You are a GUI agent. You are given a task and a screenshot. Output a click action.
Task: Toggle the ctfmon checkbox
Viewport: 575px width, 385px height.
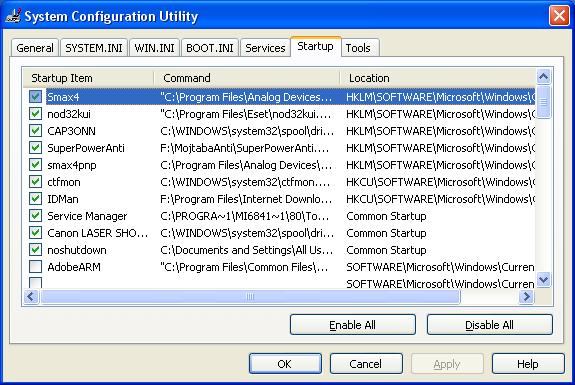(36, 182)
